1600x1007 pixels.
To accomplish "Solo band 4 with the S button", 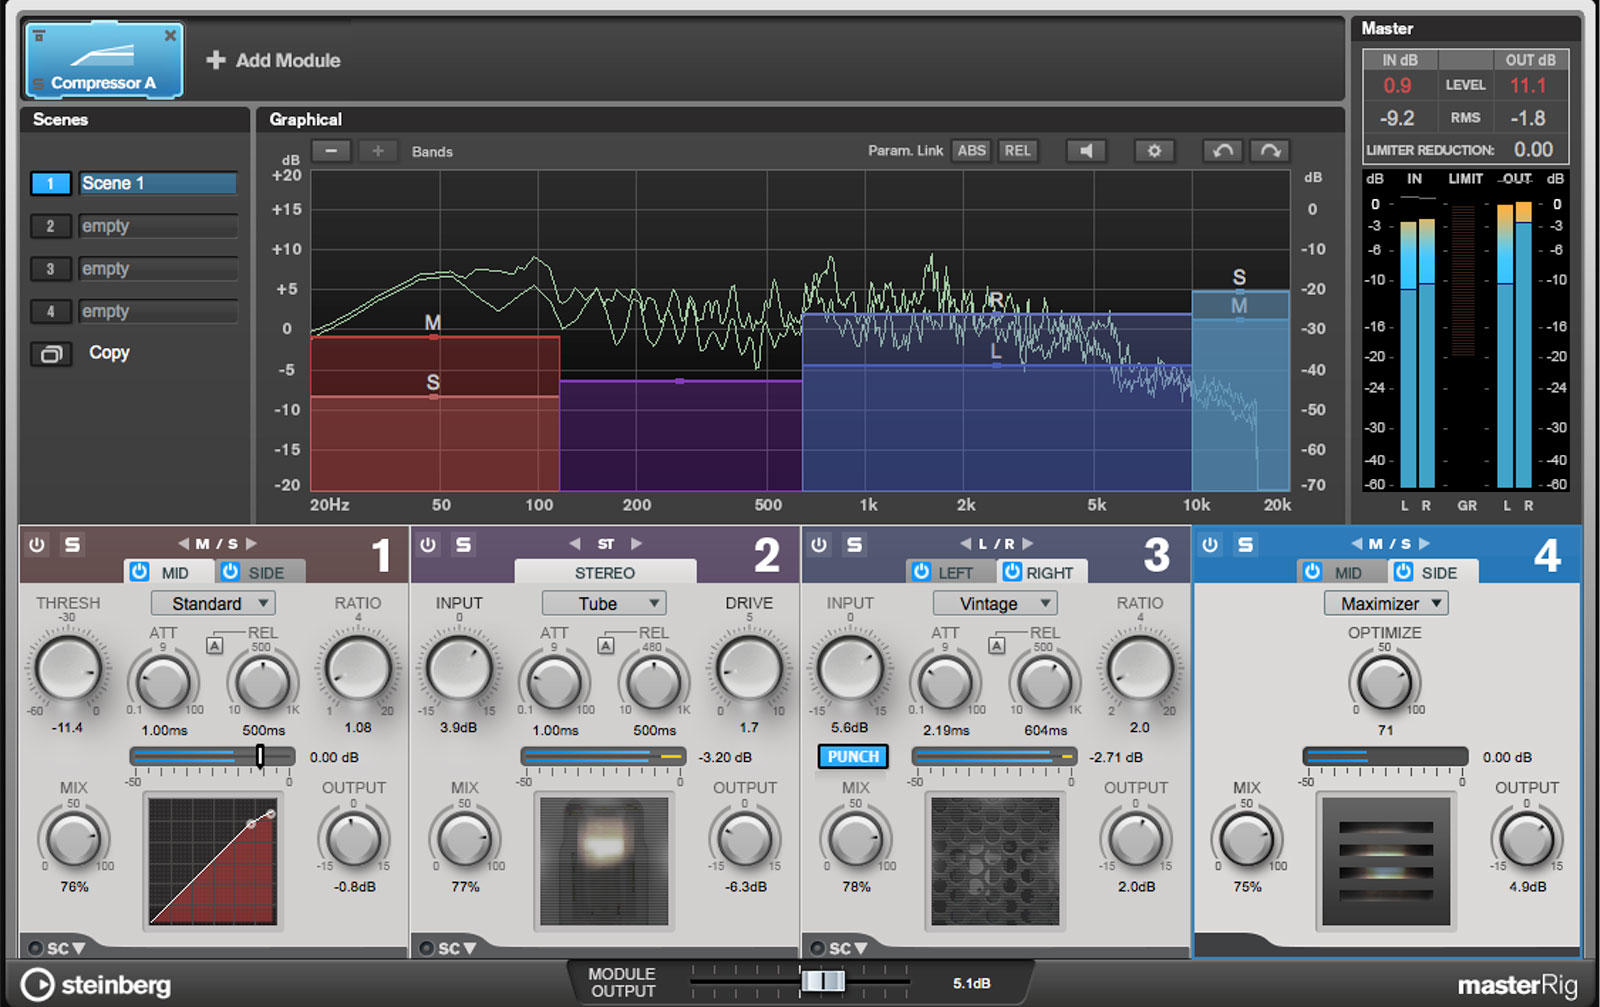I will tap(1245, 545).
